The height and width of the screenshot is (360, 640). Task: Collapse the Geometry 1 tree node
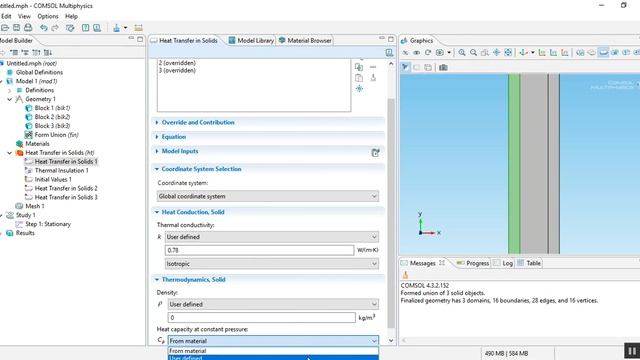(10, 99)
